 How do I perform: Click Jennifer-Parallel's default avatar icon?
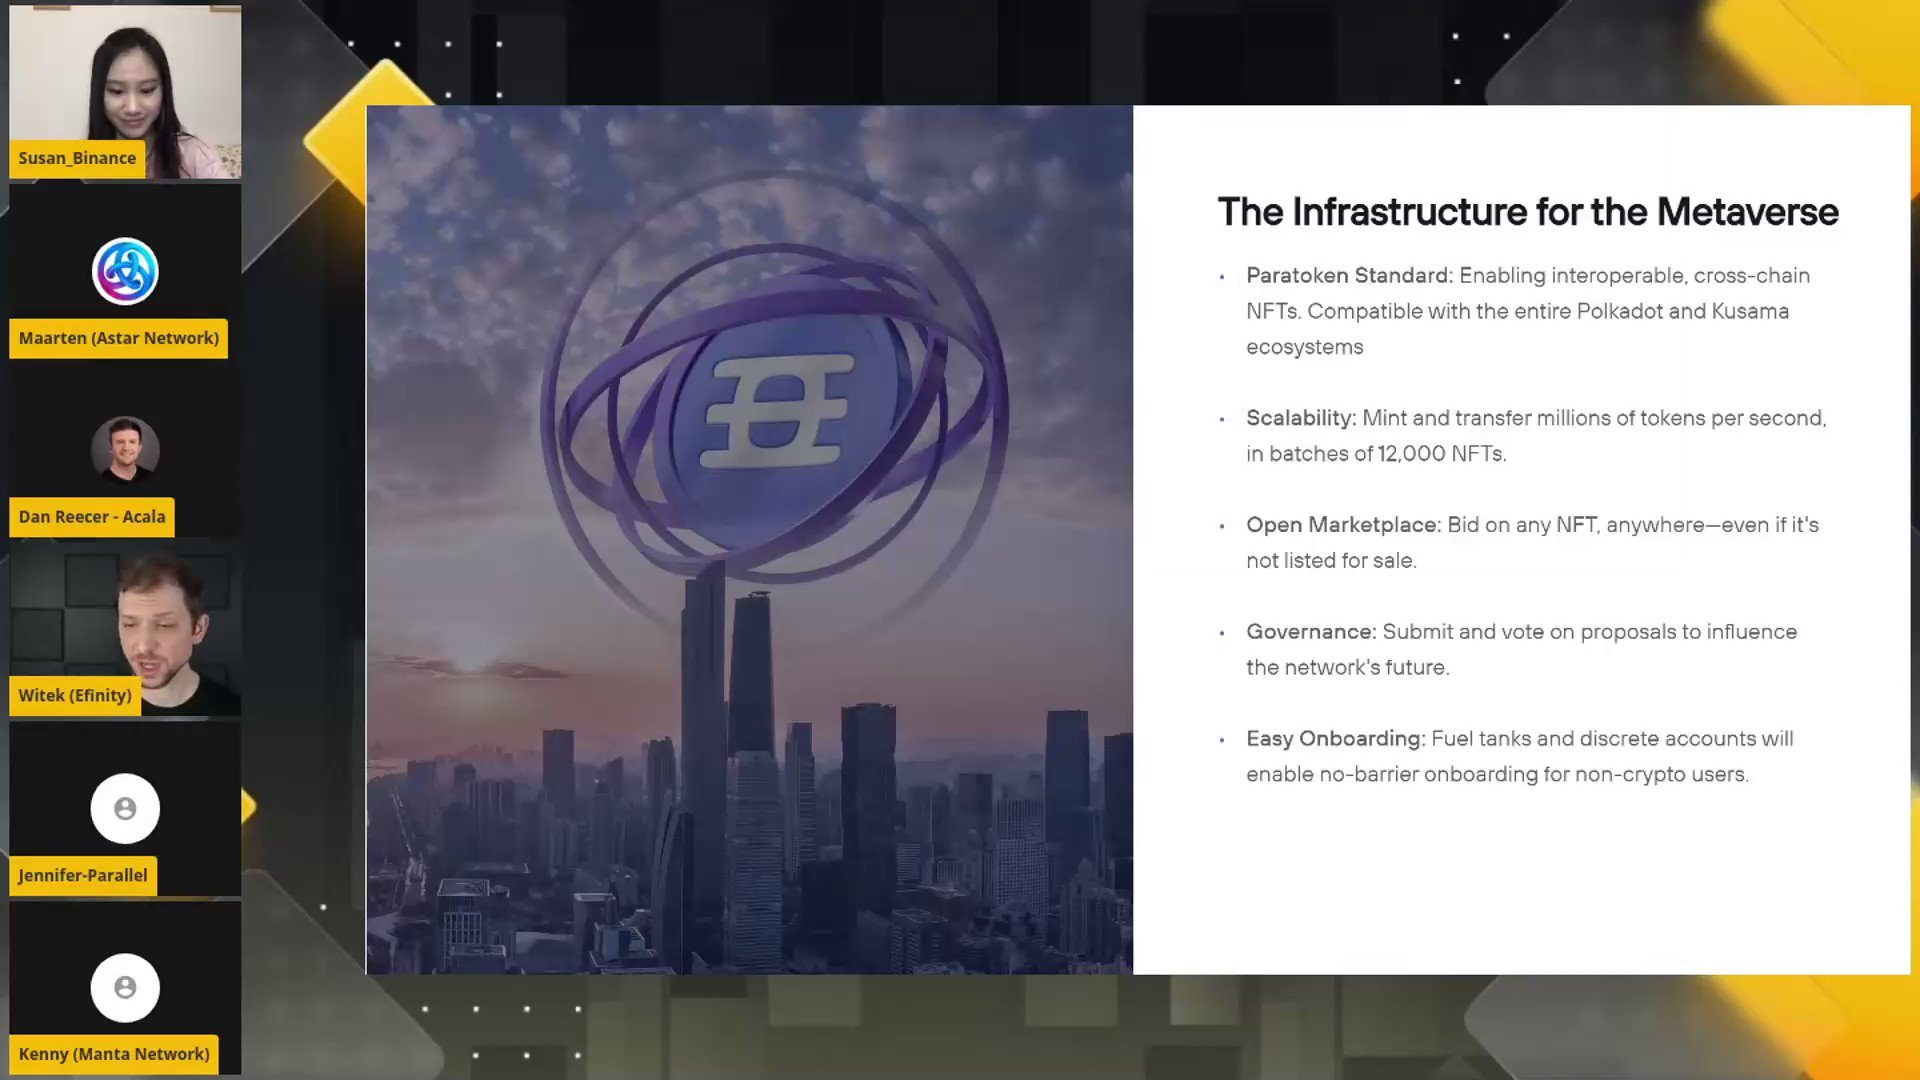(x=125, y=808)
